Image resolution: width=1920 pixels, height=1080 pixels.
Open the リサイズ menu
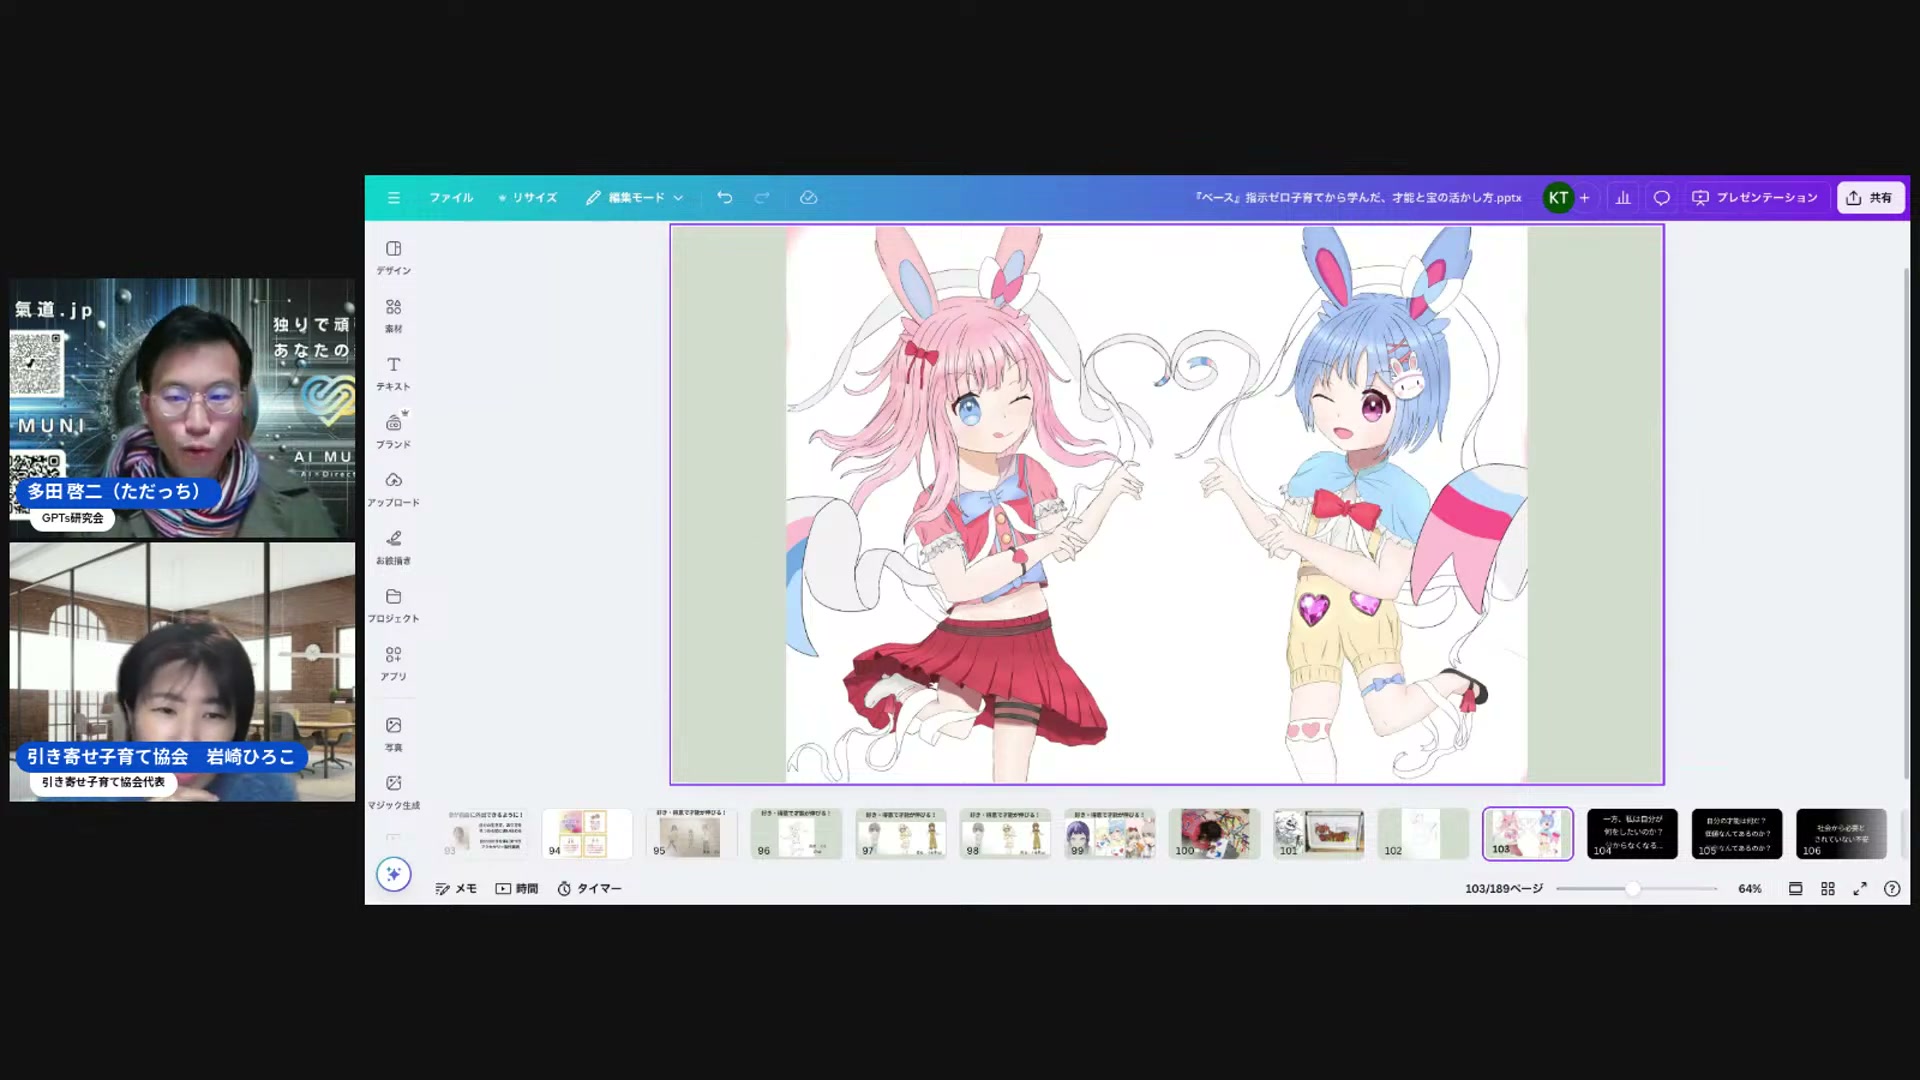[x=528, y=198]
